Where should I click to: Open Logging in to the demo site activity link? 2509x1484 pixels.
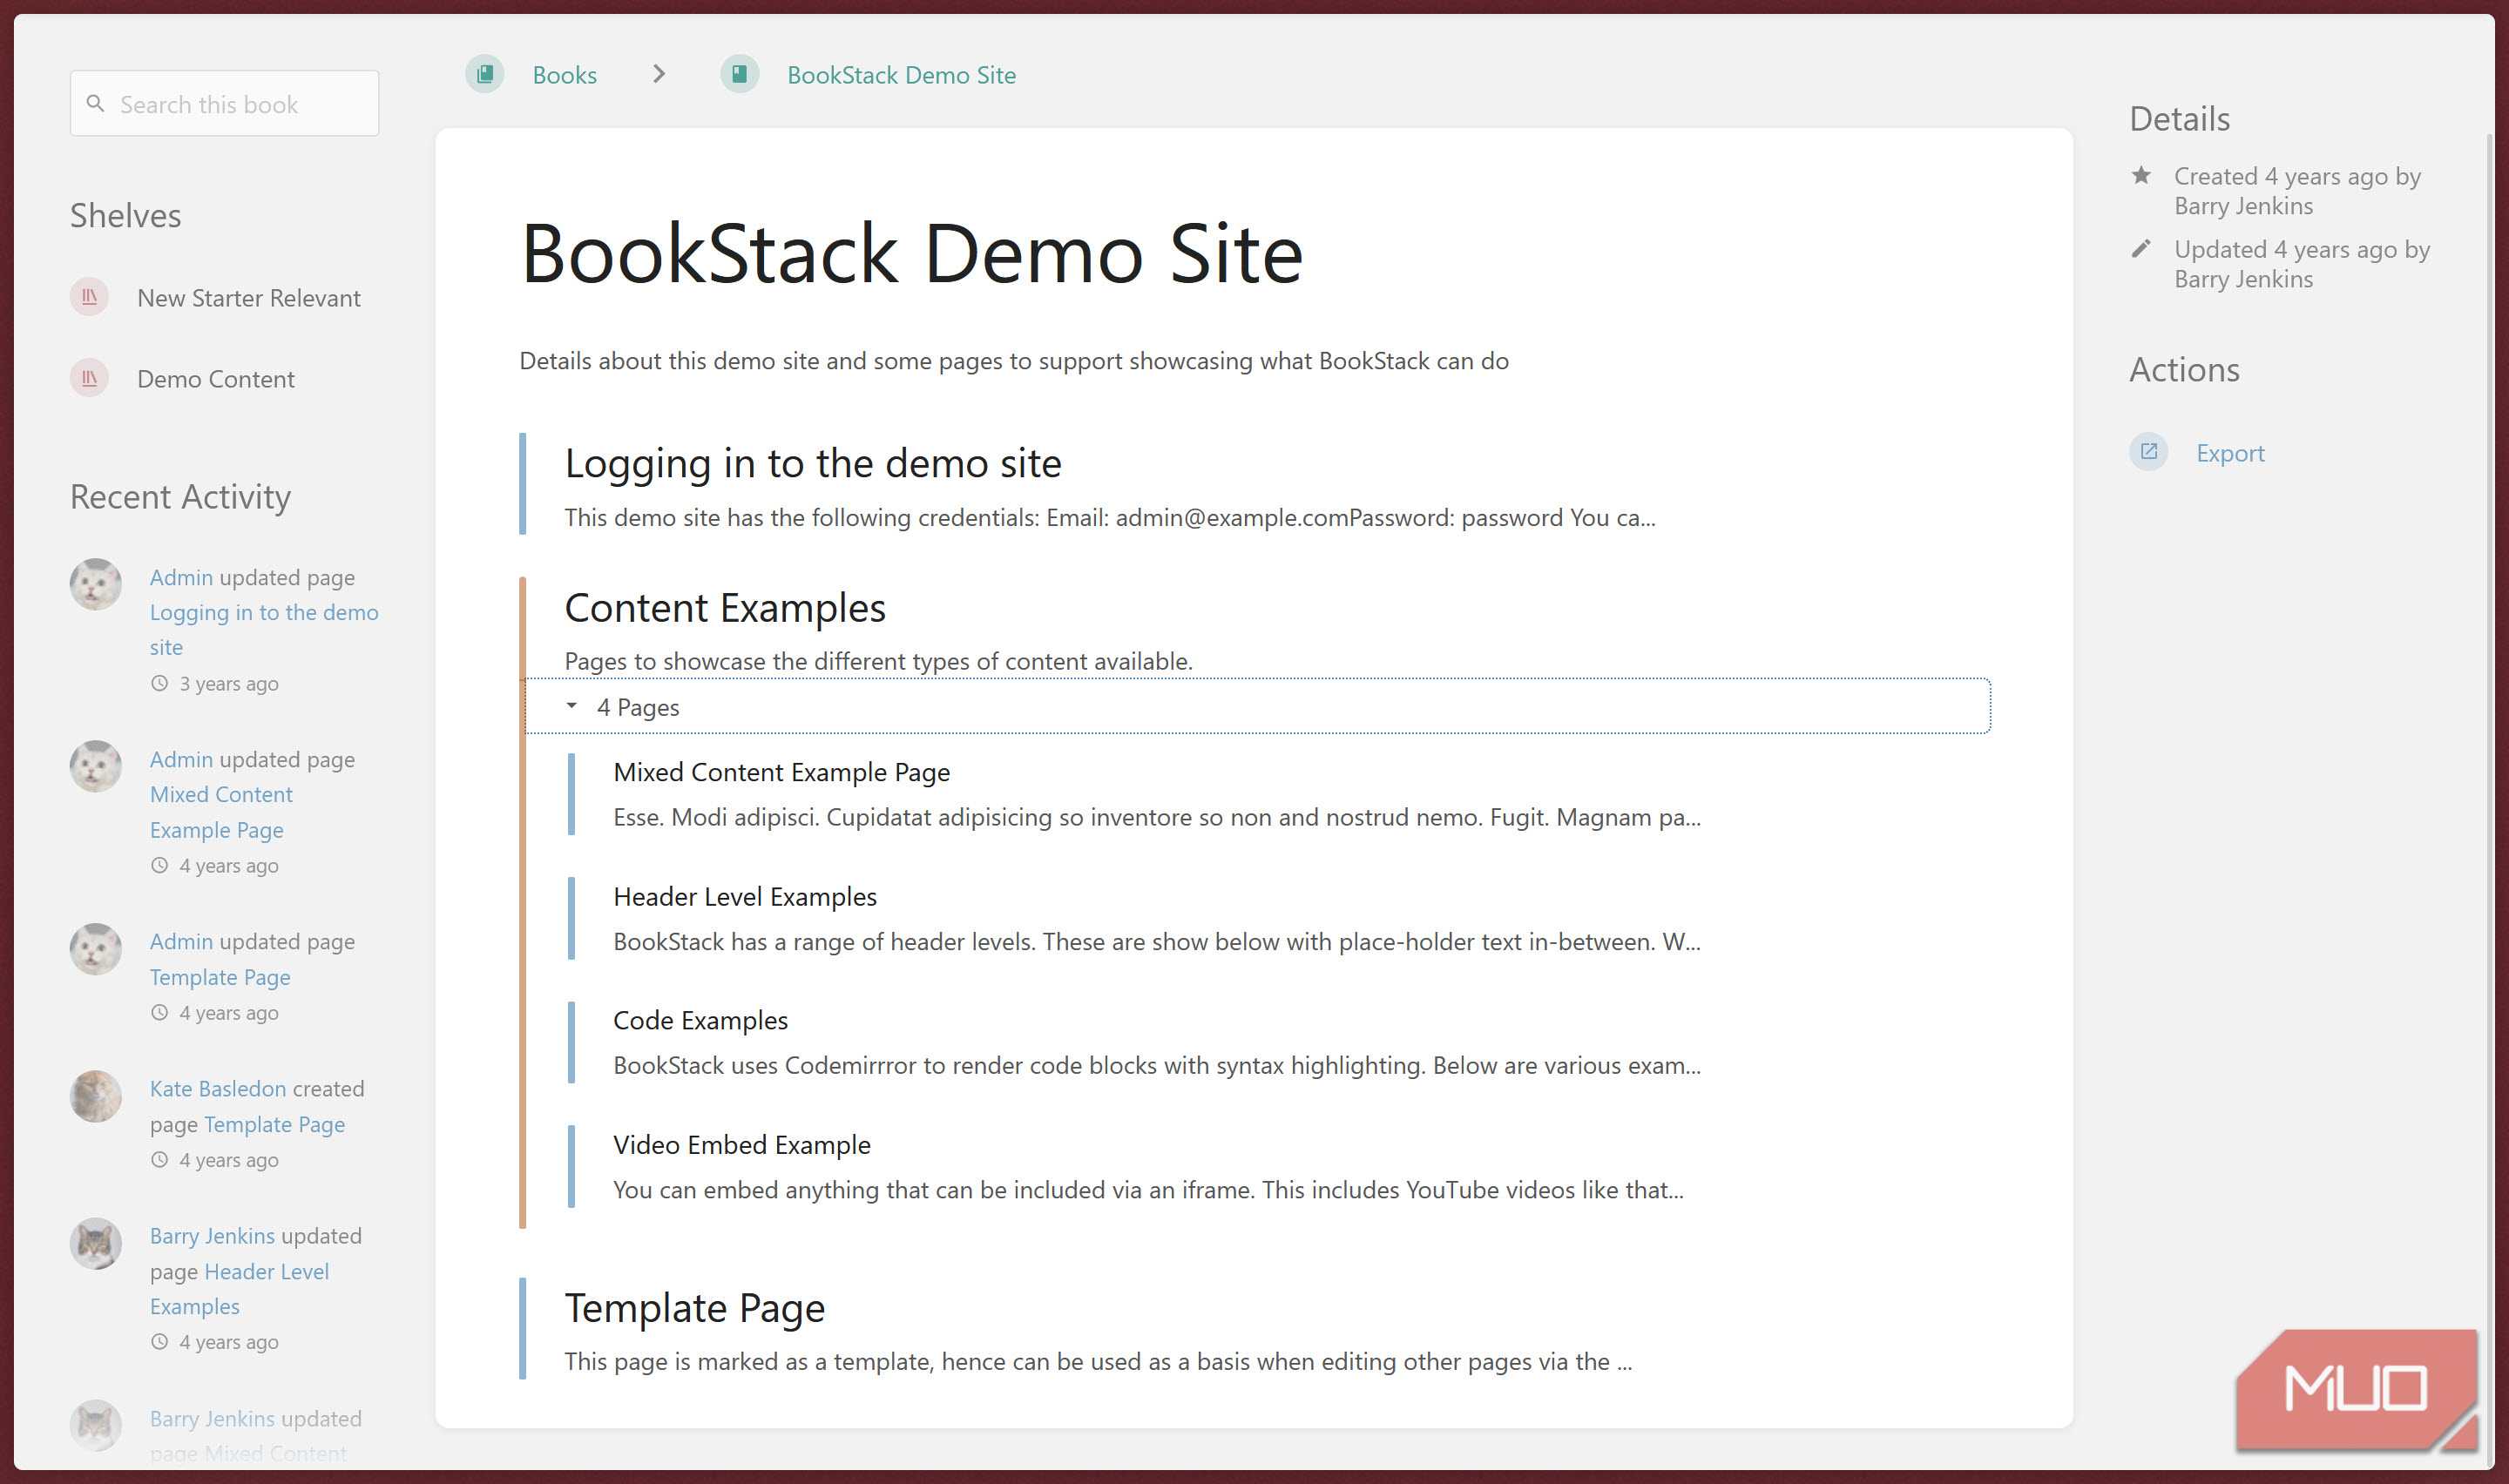click(x=264, y=629)
